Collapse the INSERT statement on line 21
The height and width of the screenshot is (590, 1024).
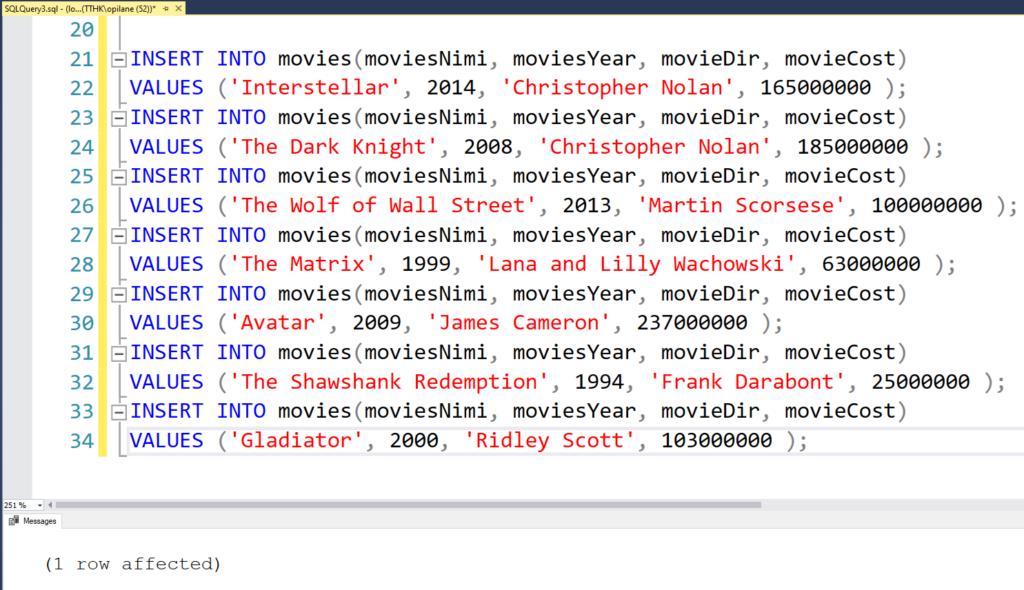119,59
